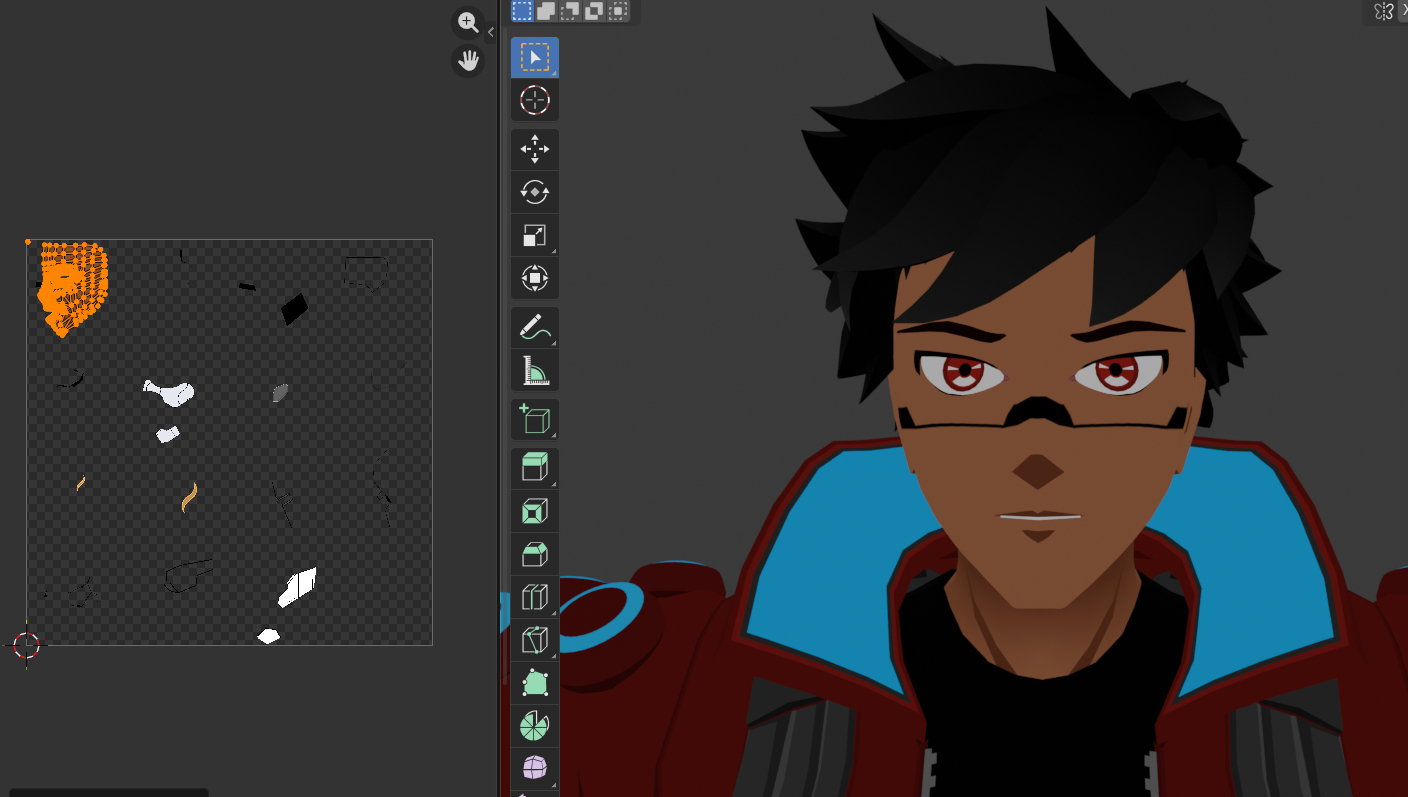Switch to Subtract selection mode

point(570,11)
